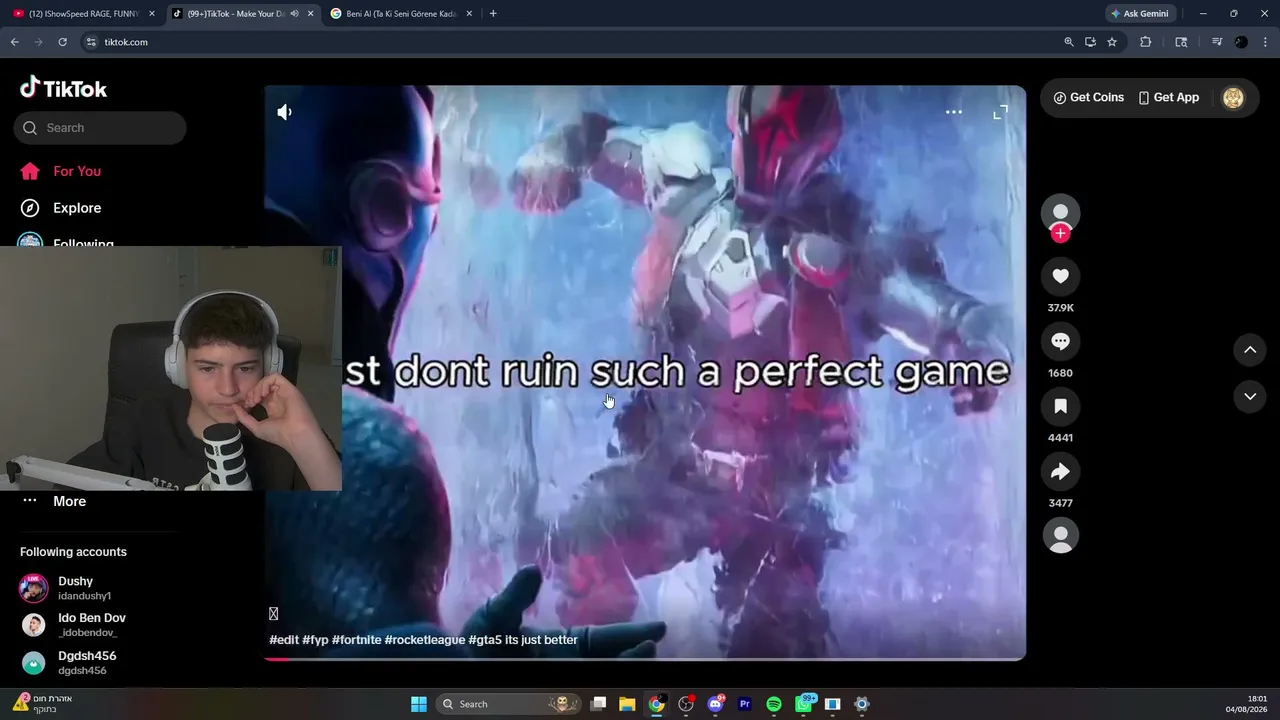Mute the TikTok tab via its audio icon
This screenshot has width=1280, height=720.
coord(294,14)
